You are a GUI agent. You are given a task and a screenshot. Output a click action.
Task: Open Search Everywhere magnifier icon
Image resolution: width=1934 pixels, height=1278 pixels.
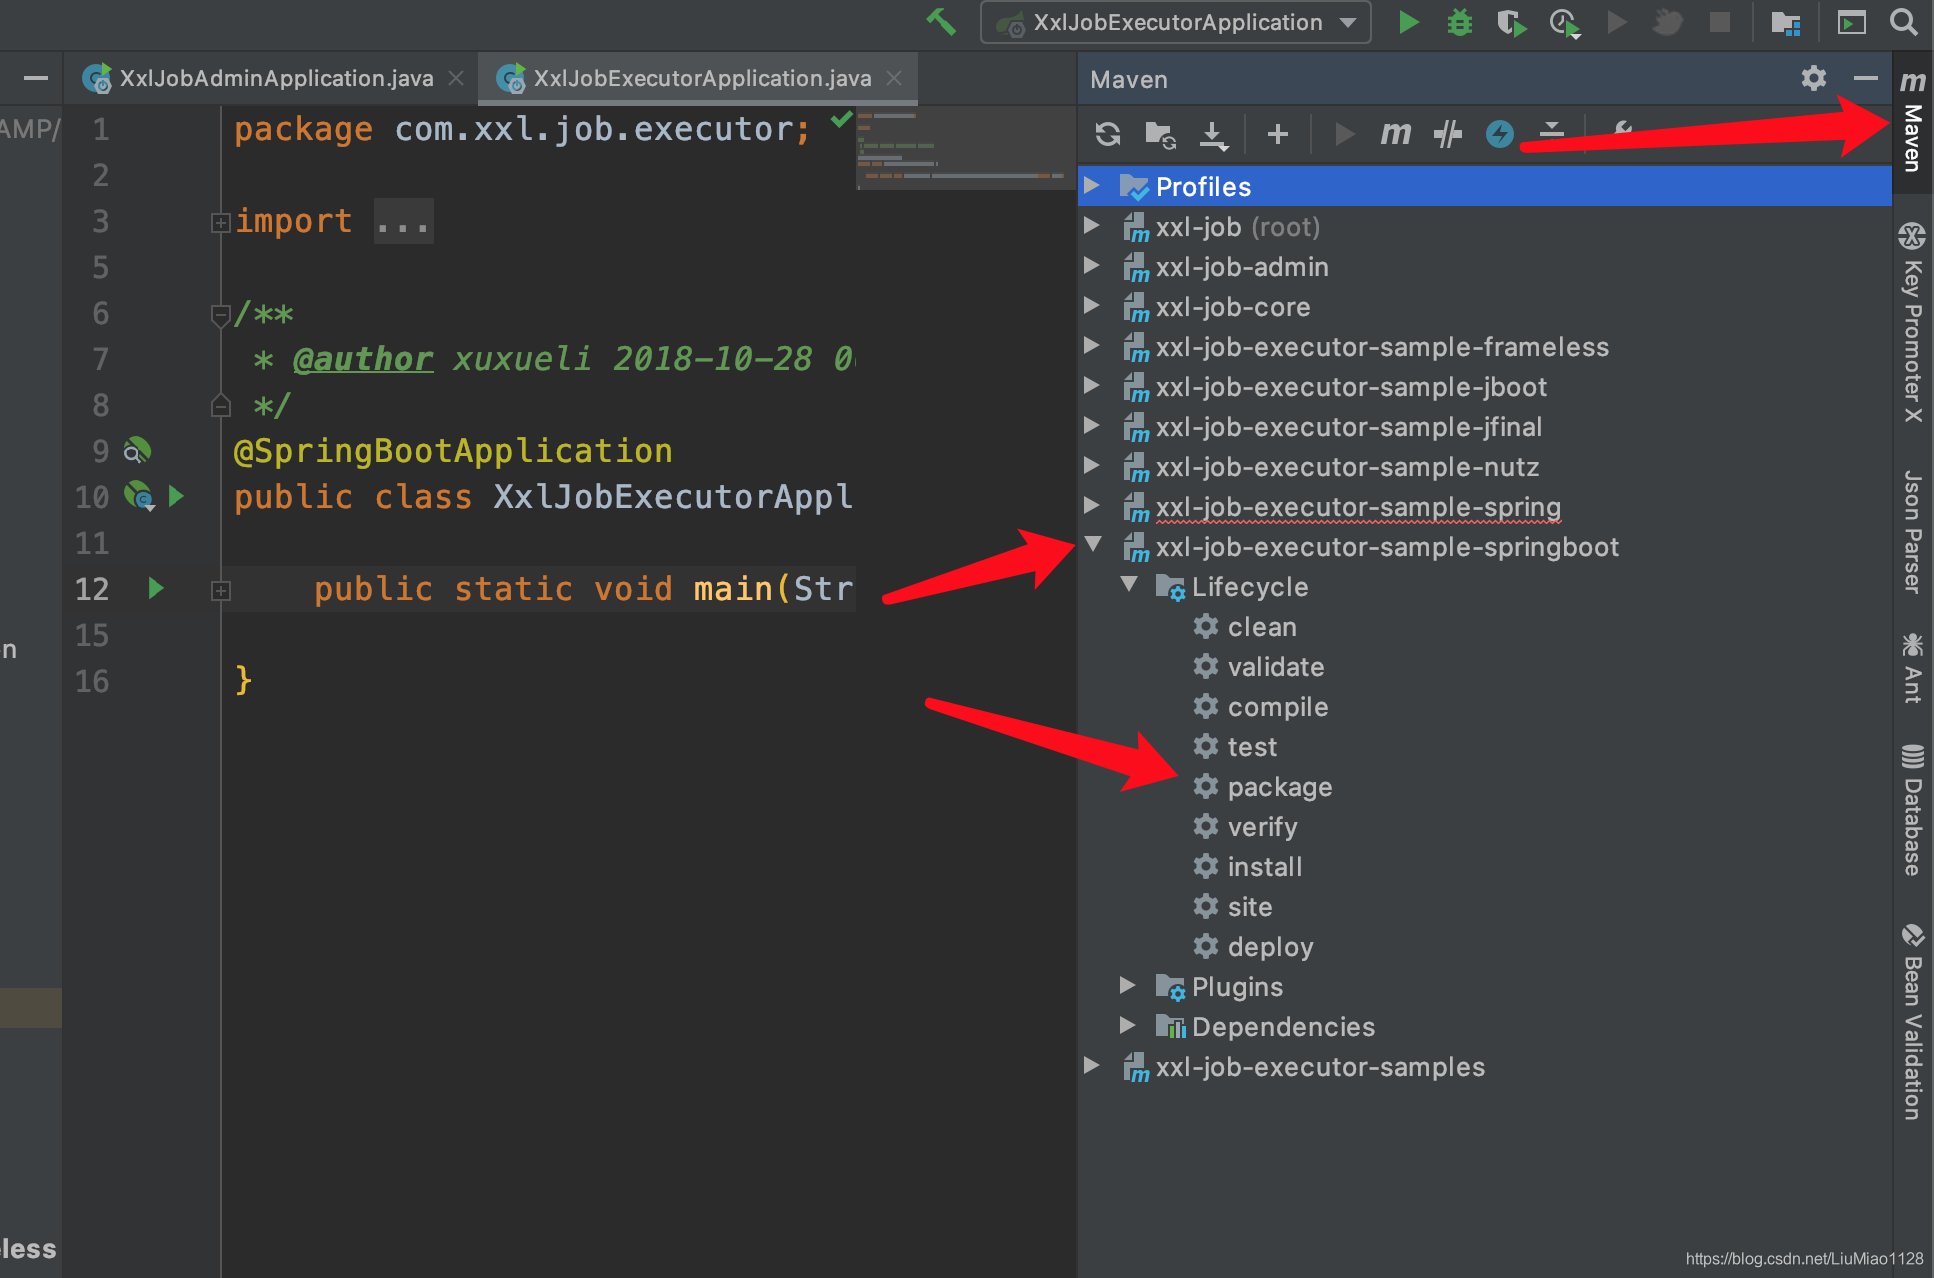pyautogui.click(x=1904, y=22)
